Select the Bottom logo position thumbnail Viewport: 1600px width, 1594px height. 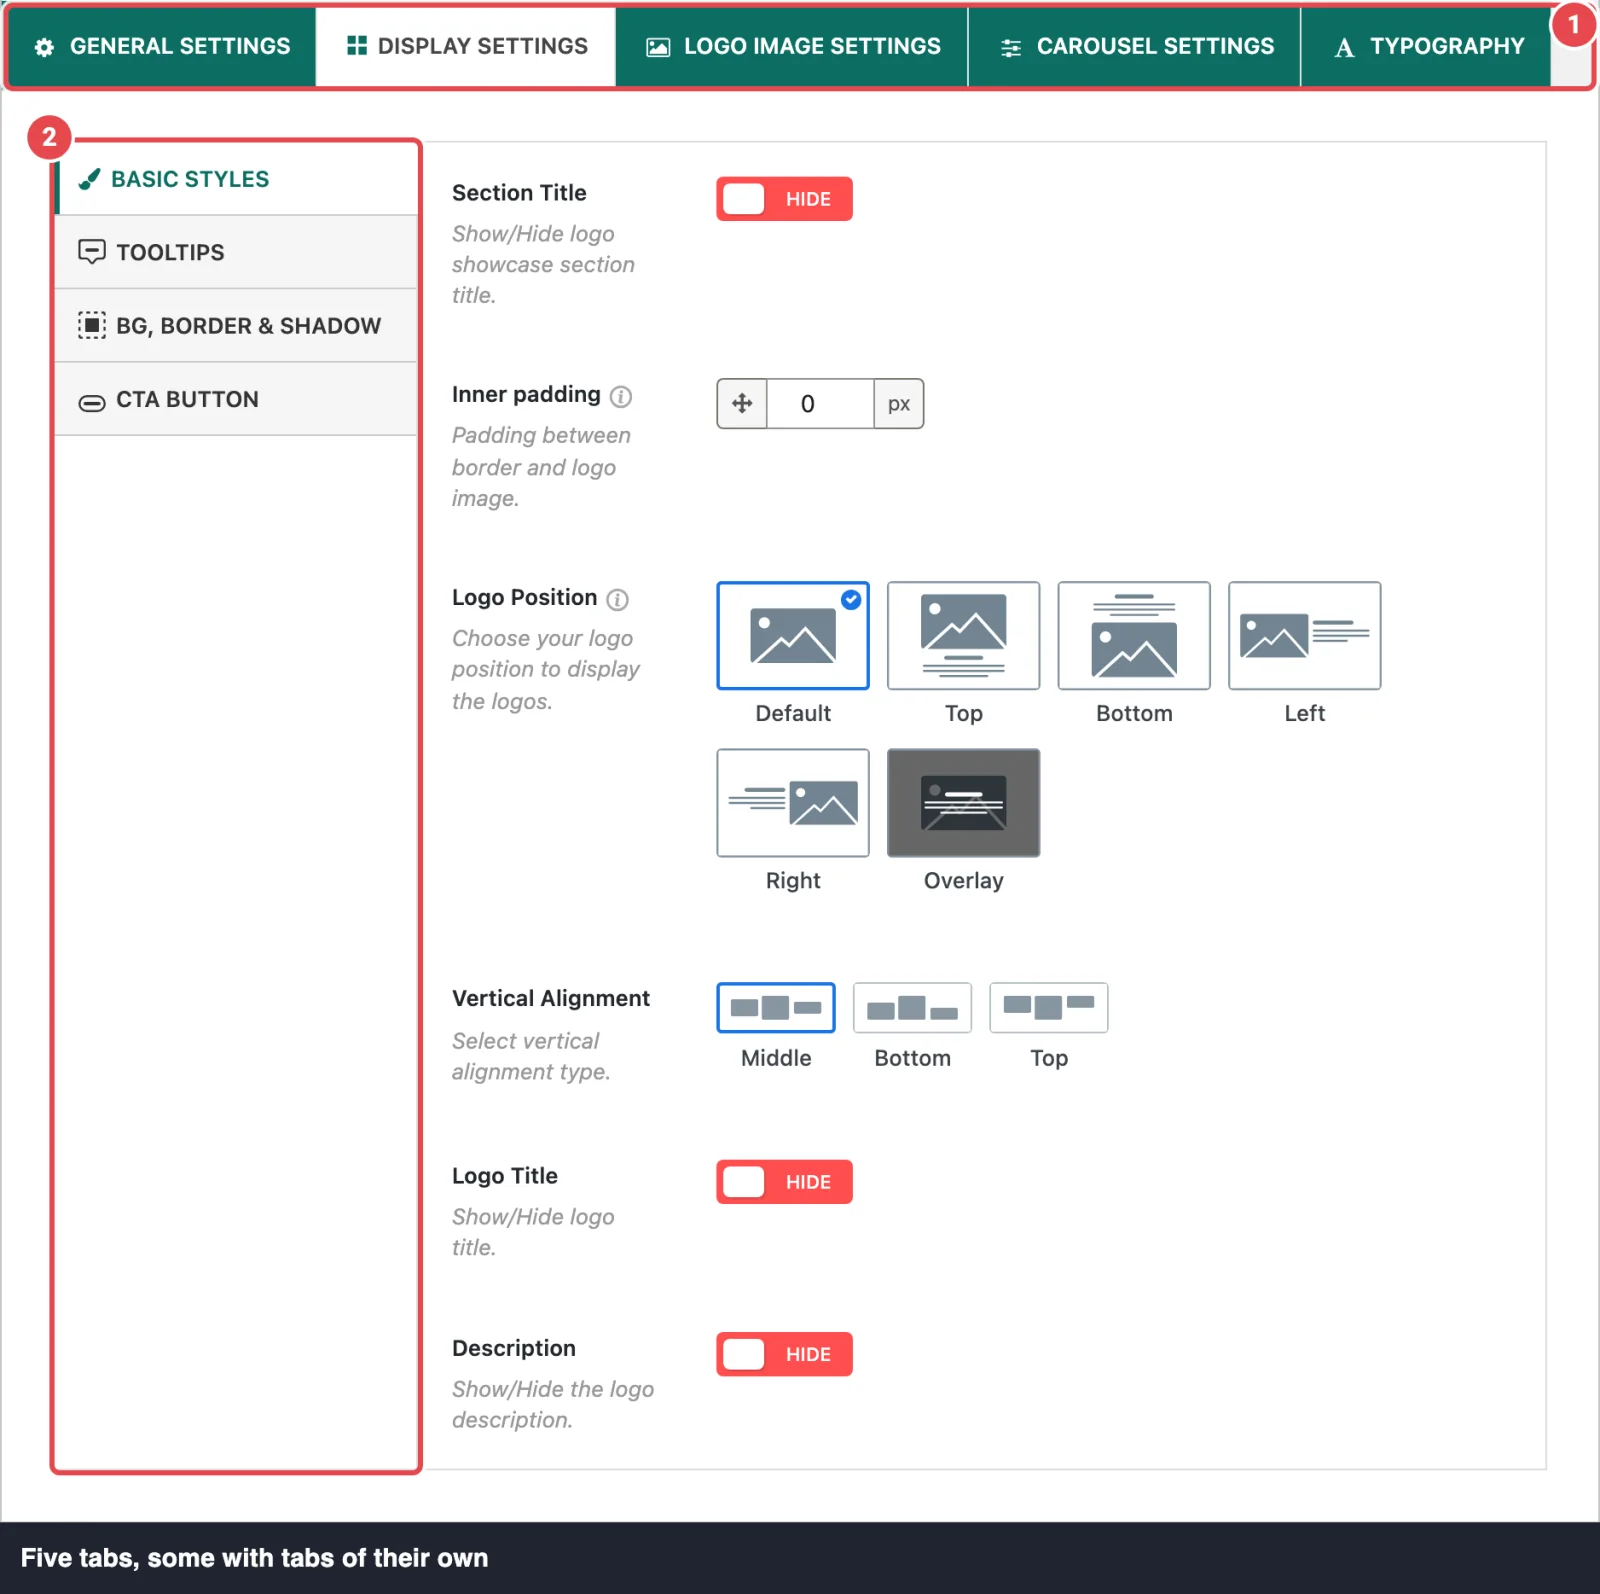(1134, 635)
